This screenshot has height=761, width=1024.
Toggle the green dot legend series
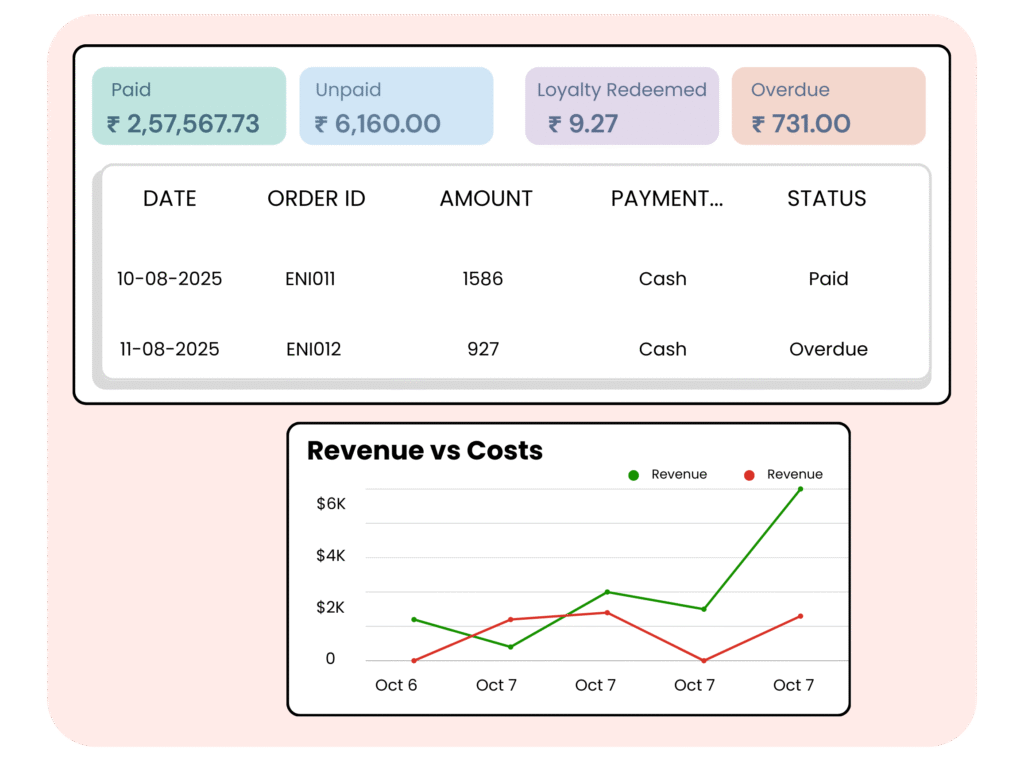(633, 475)
